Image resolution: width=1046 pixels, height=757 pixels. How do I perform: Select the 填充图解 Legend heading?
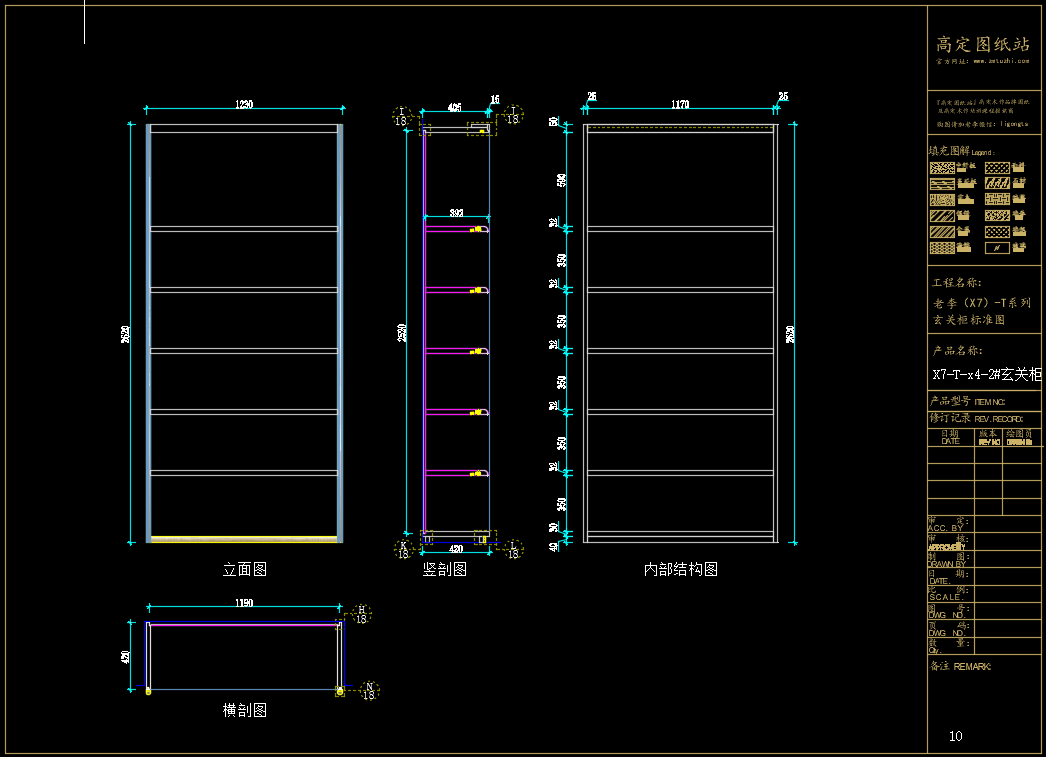[961, 151]
